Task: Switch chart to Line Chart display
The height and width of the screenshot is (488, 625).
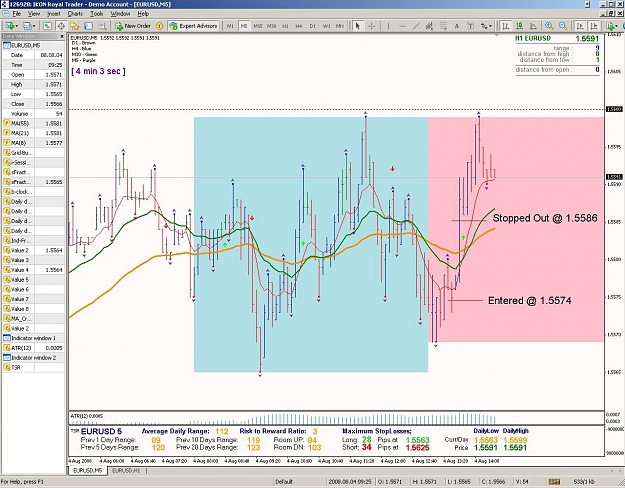Action: click(x=533, y=26)
